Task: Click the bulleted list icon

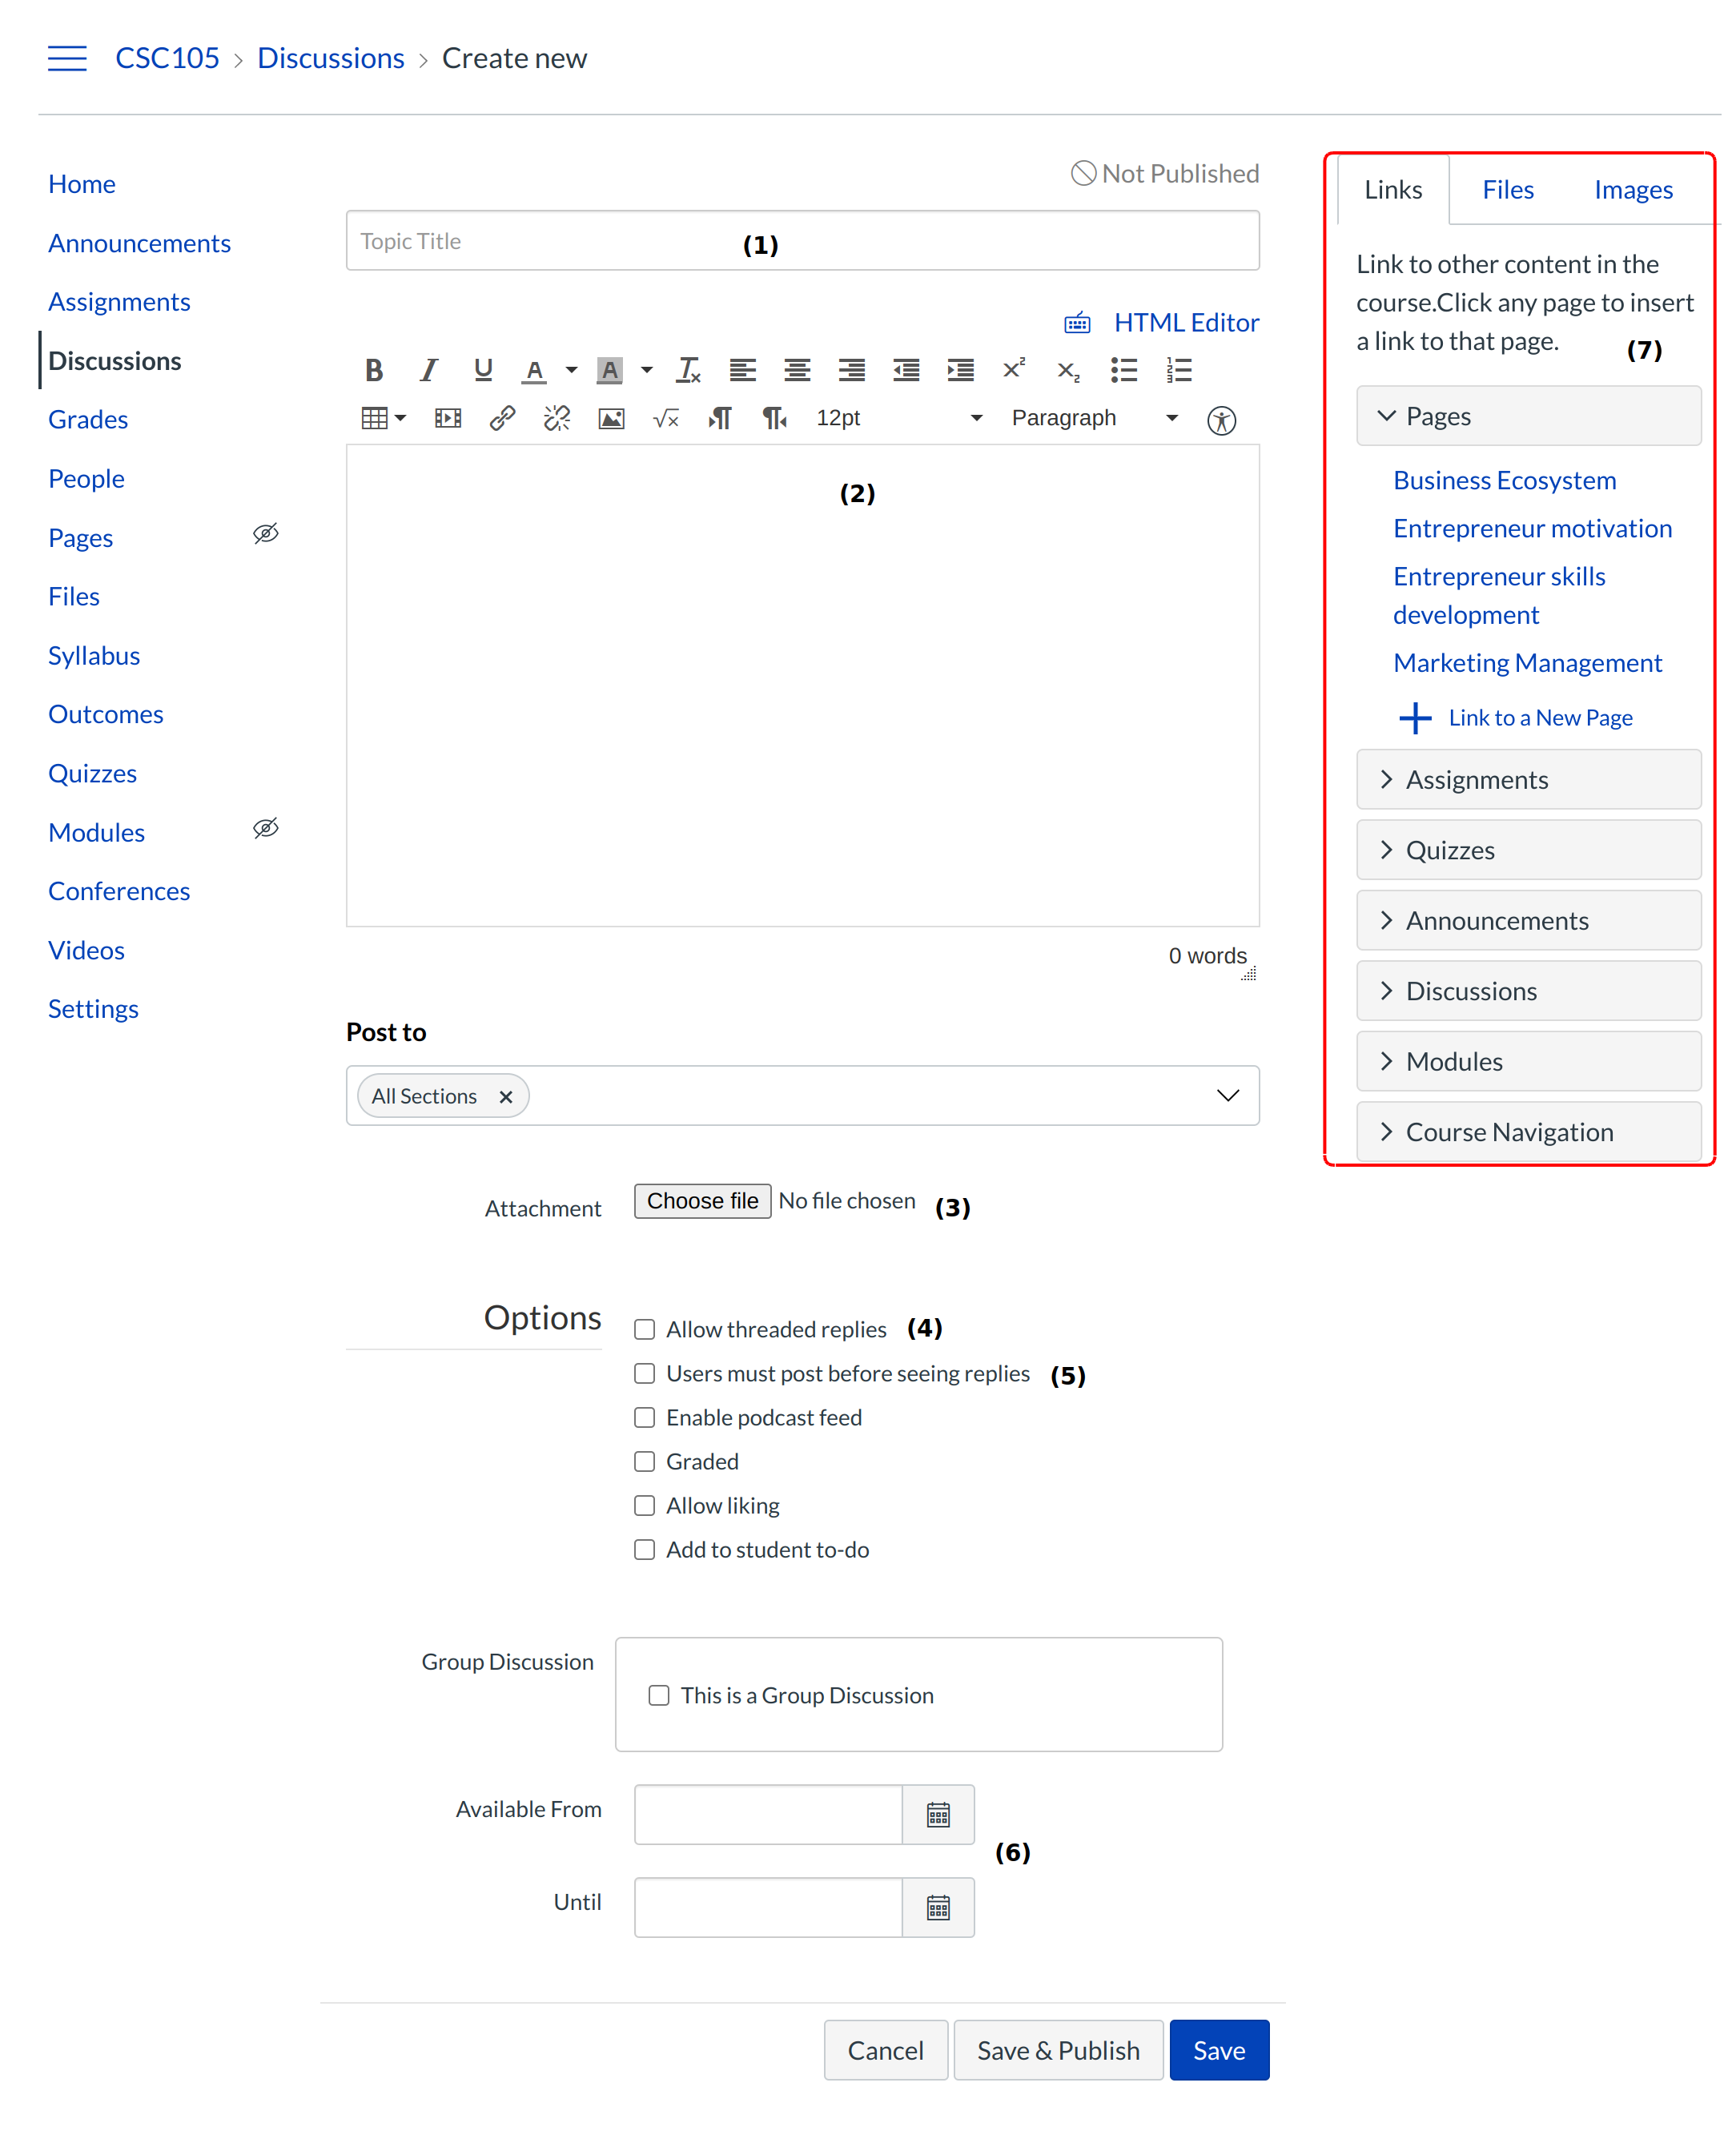Action: coord(1123,370)
